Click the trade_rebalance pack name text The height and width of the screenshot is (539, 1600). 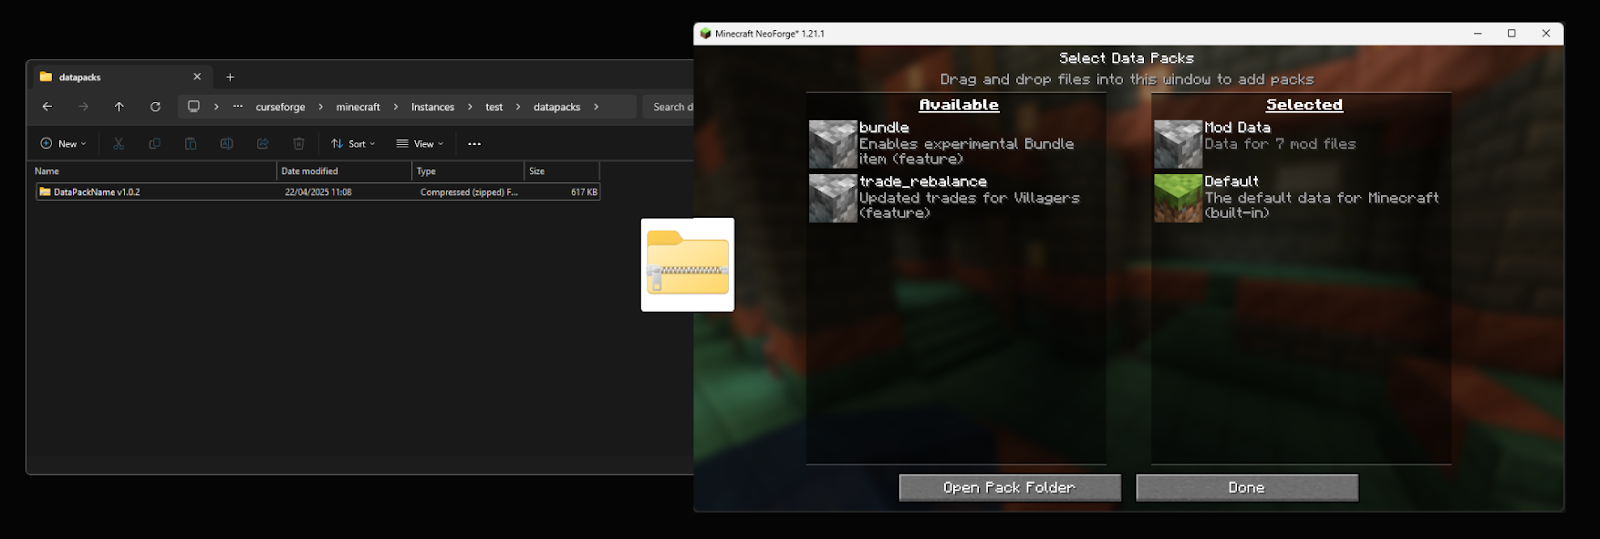click(923, 181)
